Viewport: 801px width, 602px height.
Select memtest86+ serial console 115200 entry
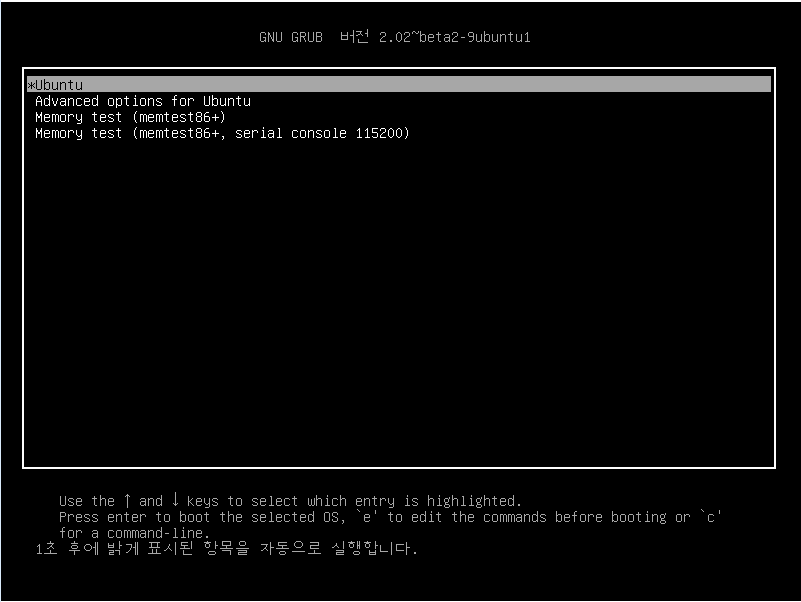click(222, 133)
